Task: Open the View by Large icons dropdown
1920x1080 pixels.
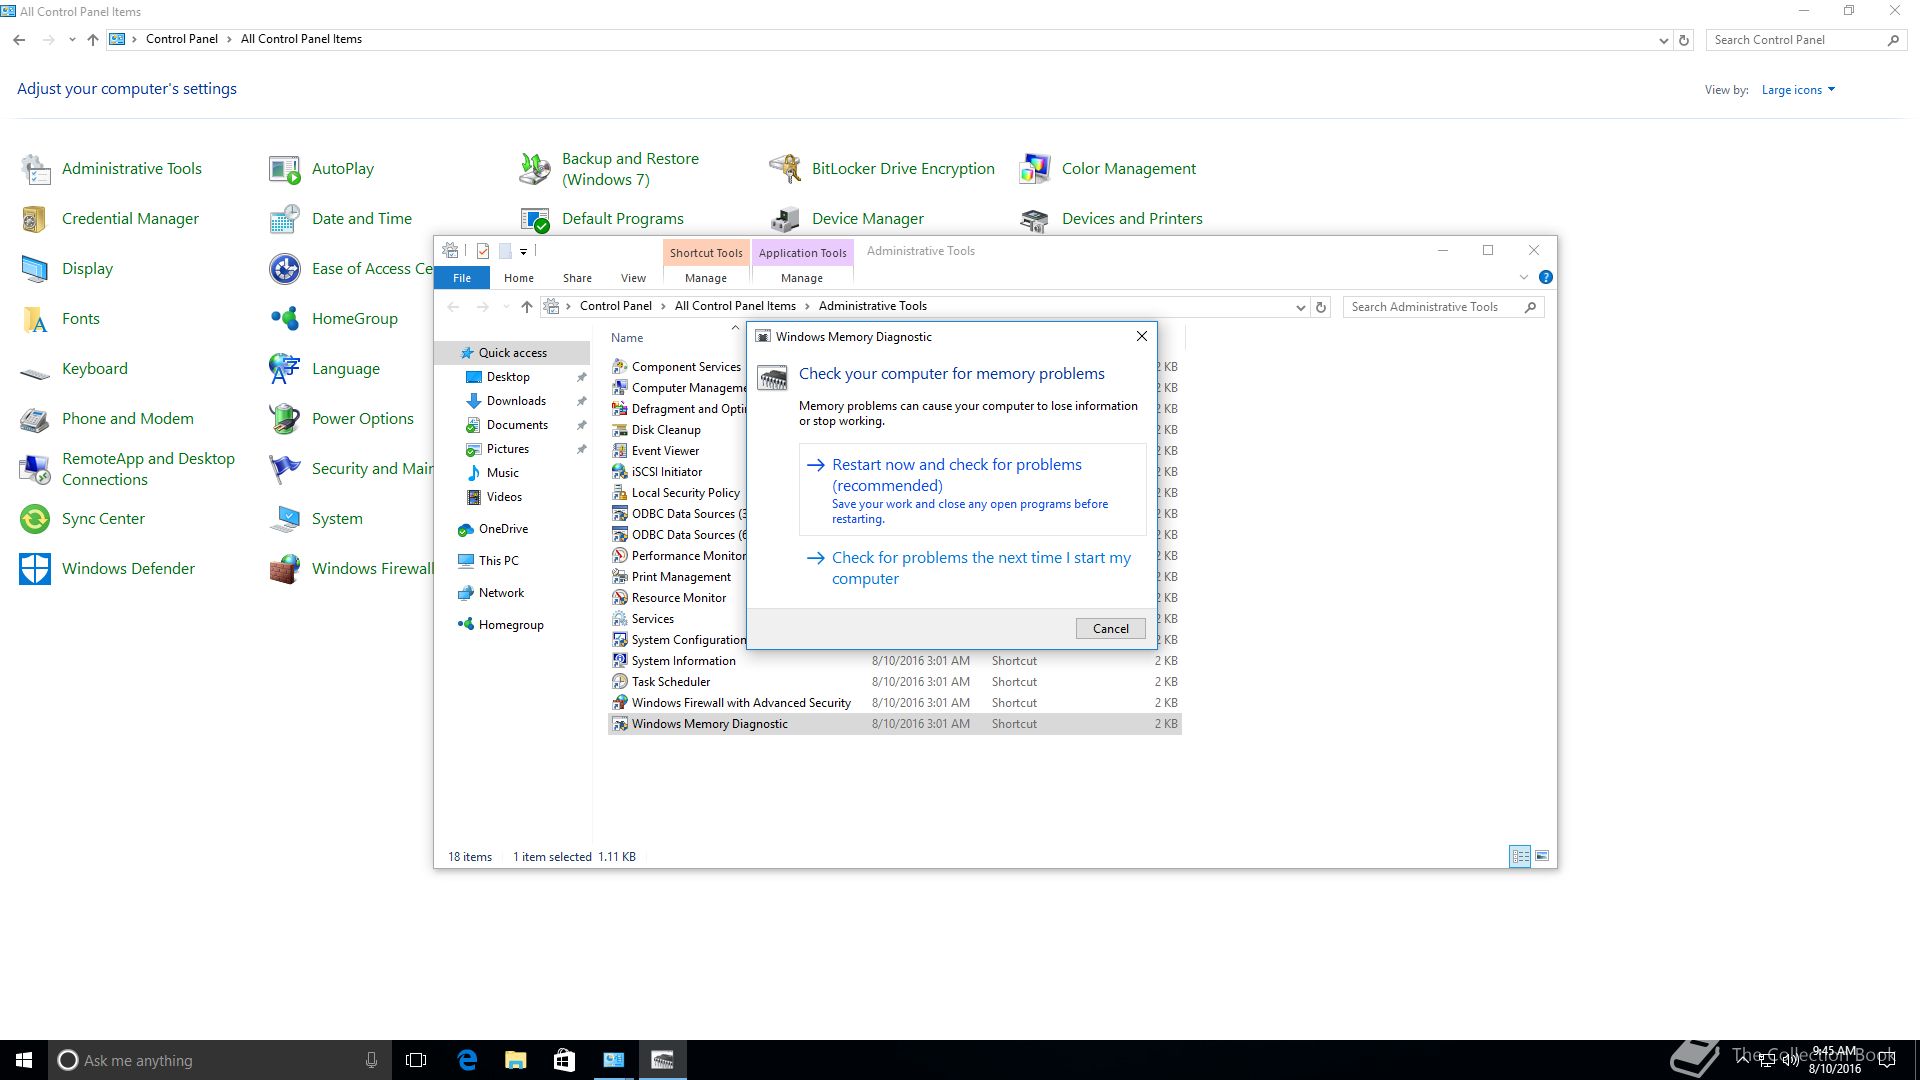Action: pyautogui.click(x=1798, y=90)
